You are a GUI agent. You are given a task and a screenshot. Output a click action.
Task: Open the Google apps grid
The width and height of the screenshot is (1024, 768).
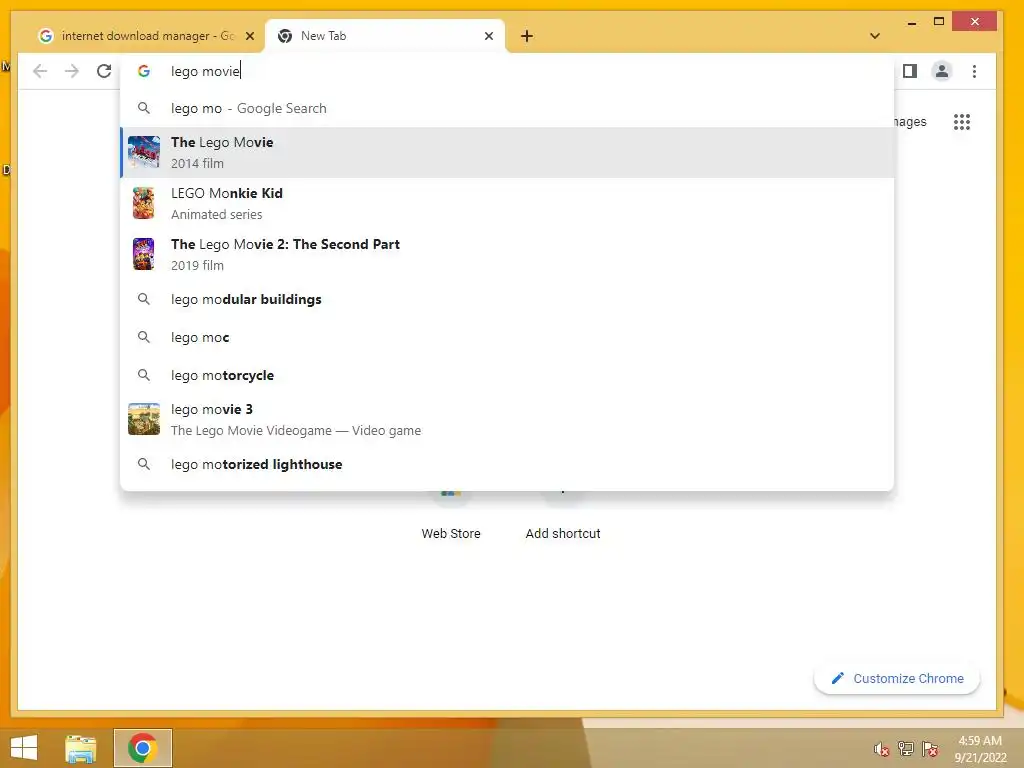[x=961, y=121]
